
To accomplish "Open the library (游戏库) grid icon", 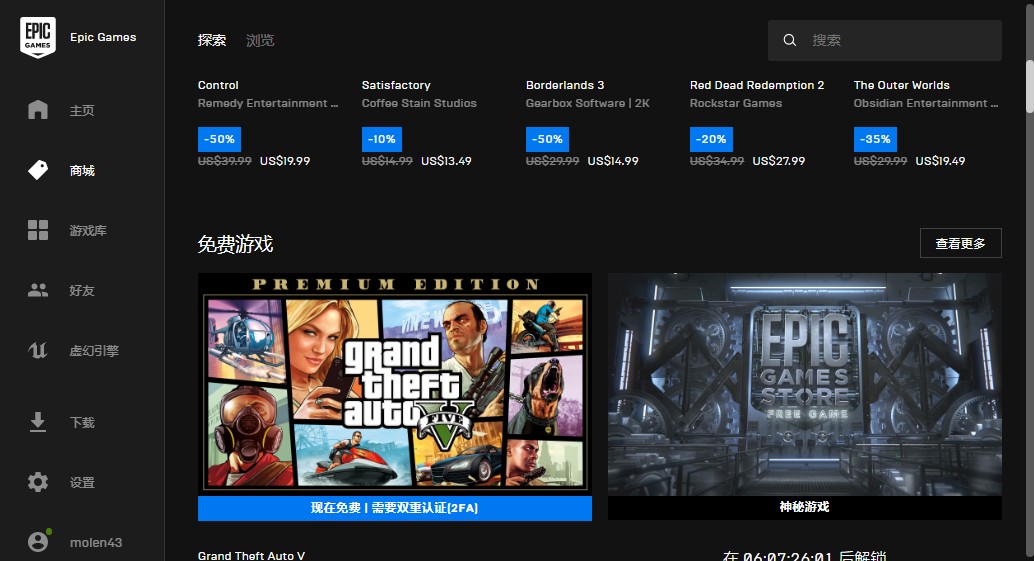I will 38,230.
